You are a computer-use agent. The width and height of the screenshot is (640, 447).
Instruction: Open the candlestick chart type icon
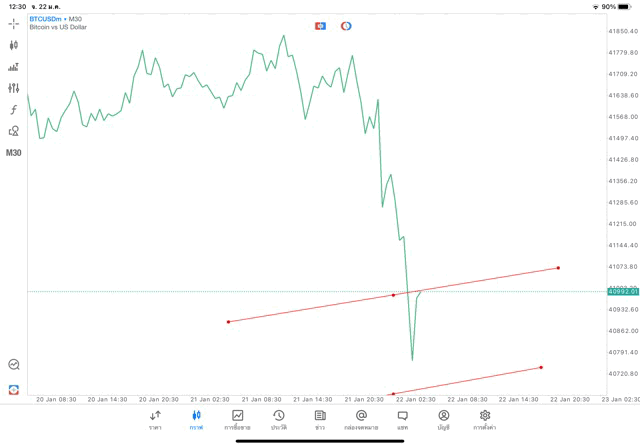[14, 45]
